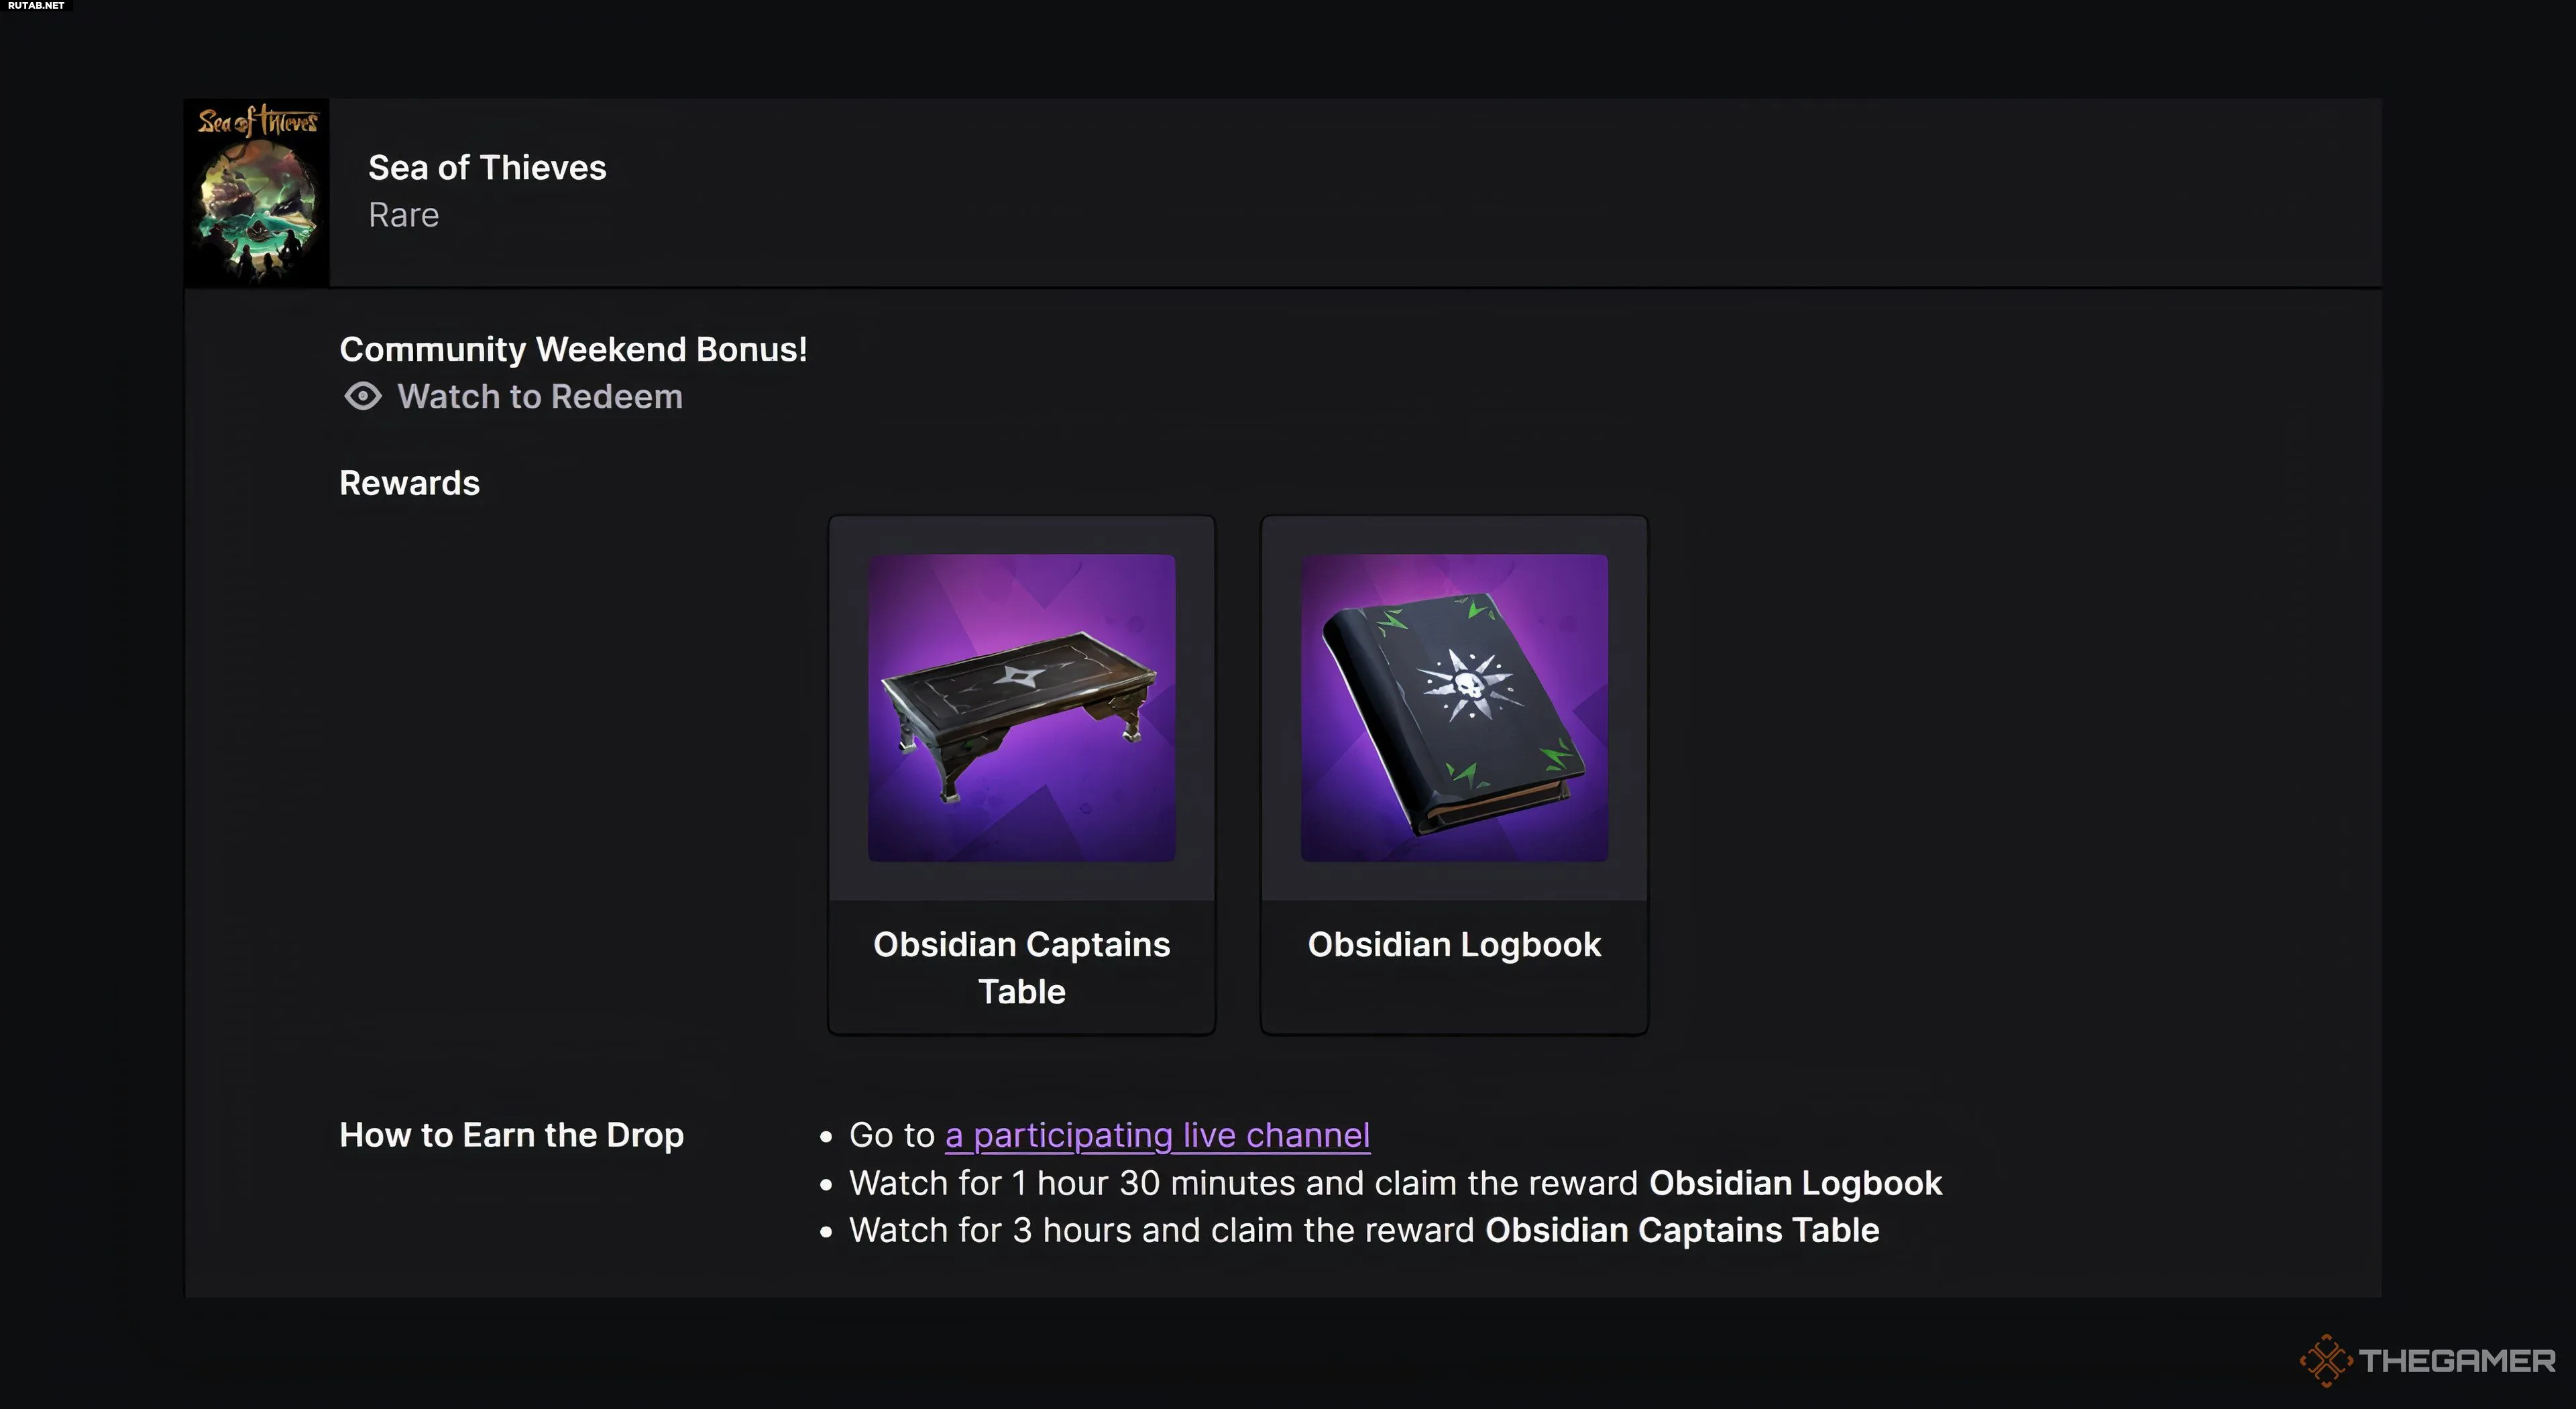The width and height of the screenshot is (2576, 1409).
Task: Open the Obsidian Captains Table reward image
Action: [x=1021, y=708]
